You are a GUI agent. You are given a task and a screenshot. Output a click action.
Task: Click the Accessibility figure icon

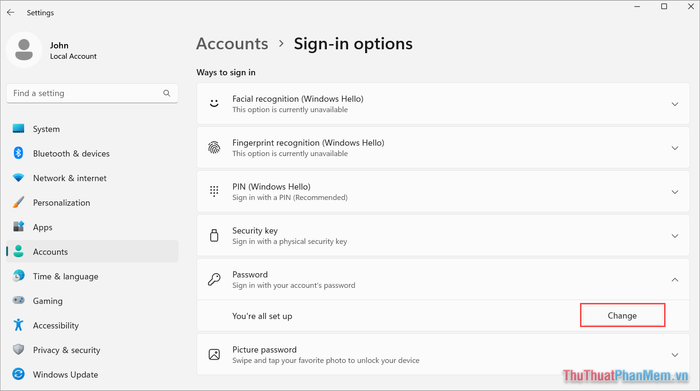(18, 325)
